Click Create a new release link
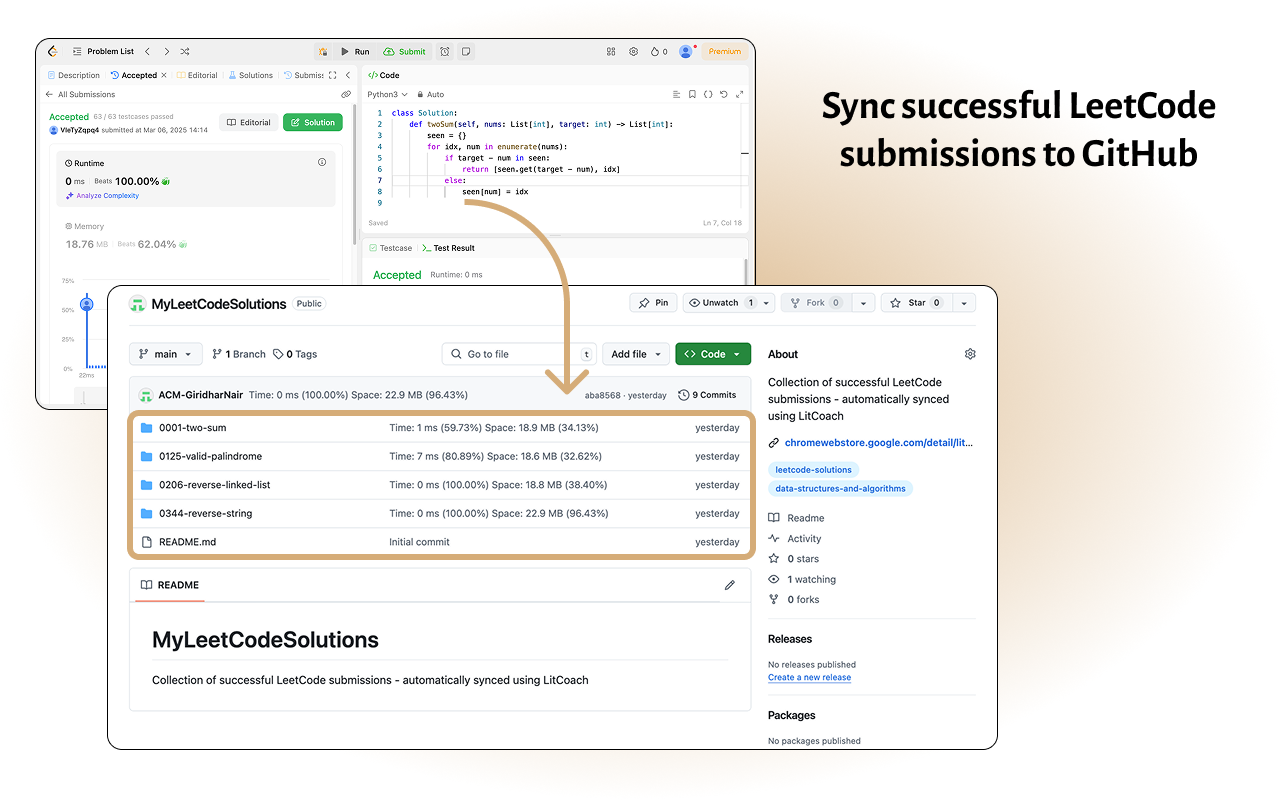Screen dimensions: 1280x800 click(x=809, y=677)
